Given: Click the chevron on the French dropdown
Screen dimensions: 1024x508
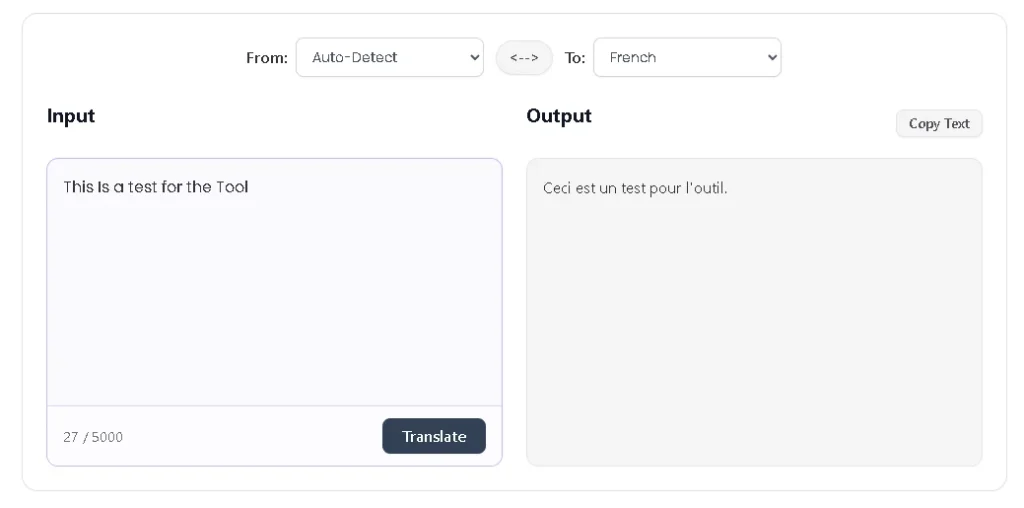Looking at the screenshot, I should coord(771,58).
